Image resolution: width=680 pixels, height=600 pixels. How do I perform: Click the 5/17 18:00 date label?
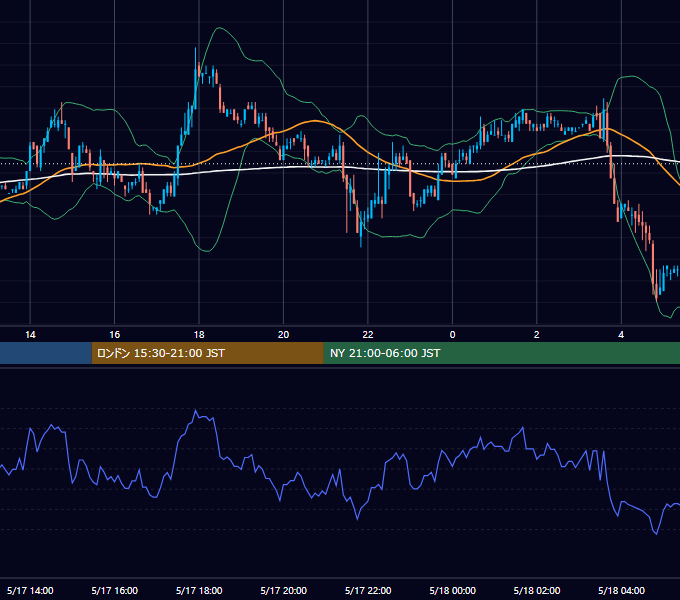199,590
